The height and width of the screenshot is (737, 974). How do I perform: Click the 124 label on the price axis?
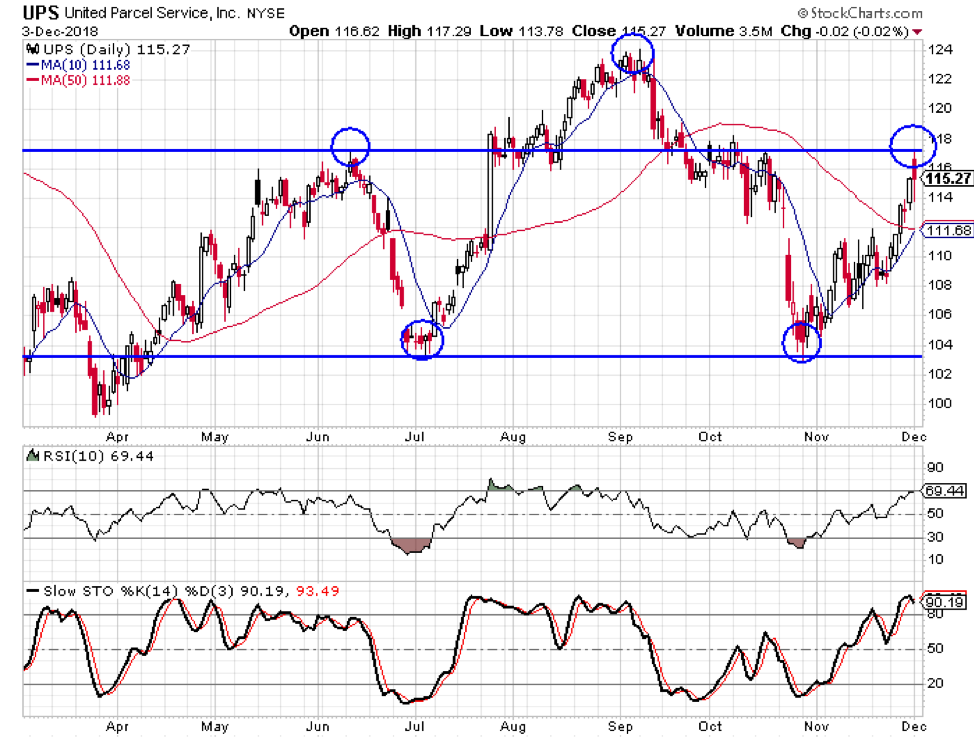pos(940,50)
